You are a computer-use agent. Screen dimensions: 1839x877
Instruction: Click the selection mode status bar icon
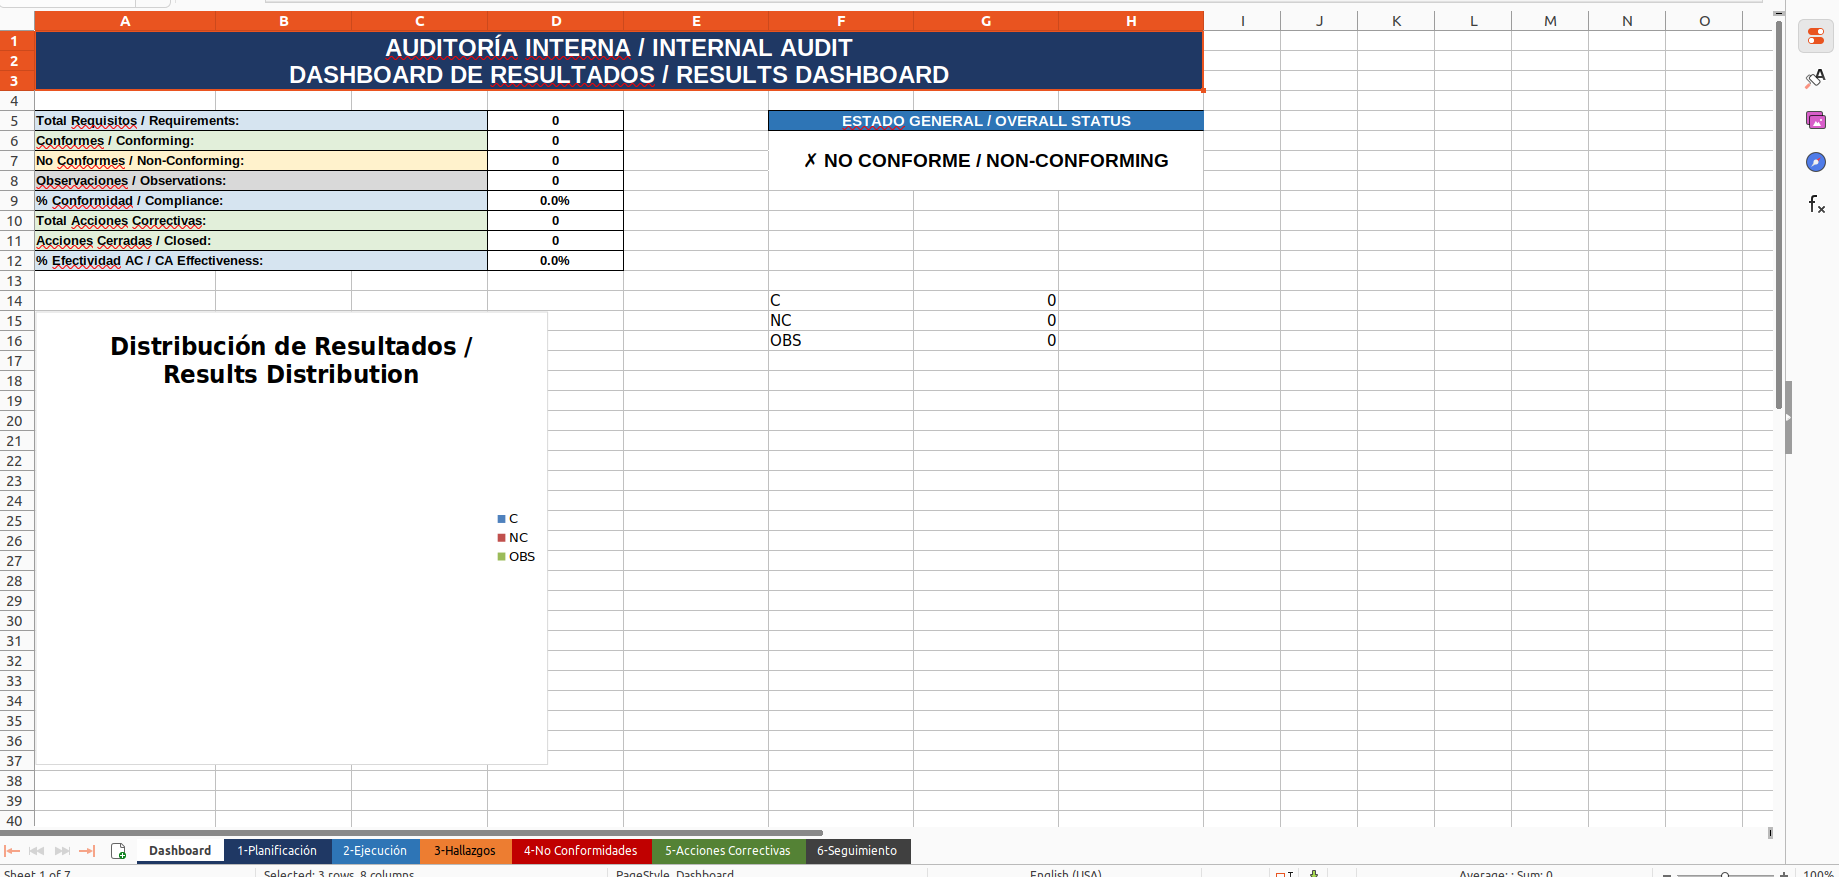[1285, 874]
